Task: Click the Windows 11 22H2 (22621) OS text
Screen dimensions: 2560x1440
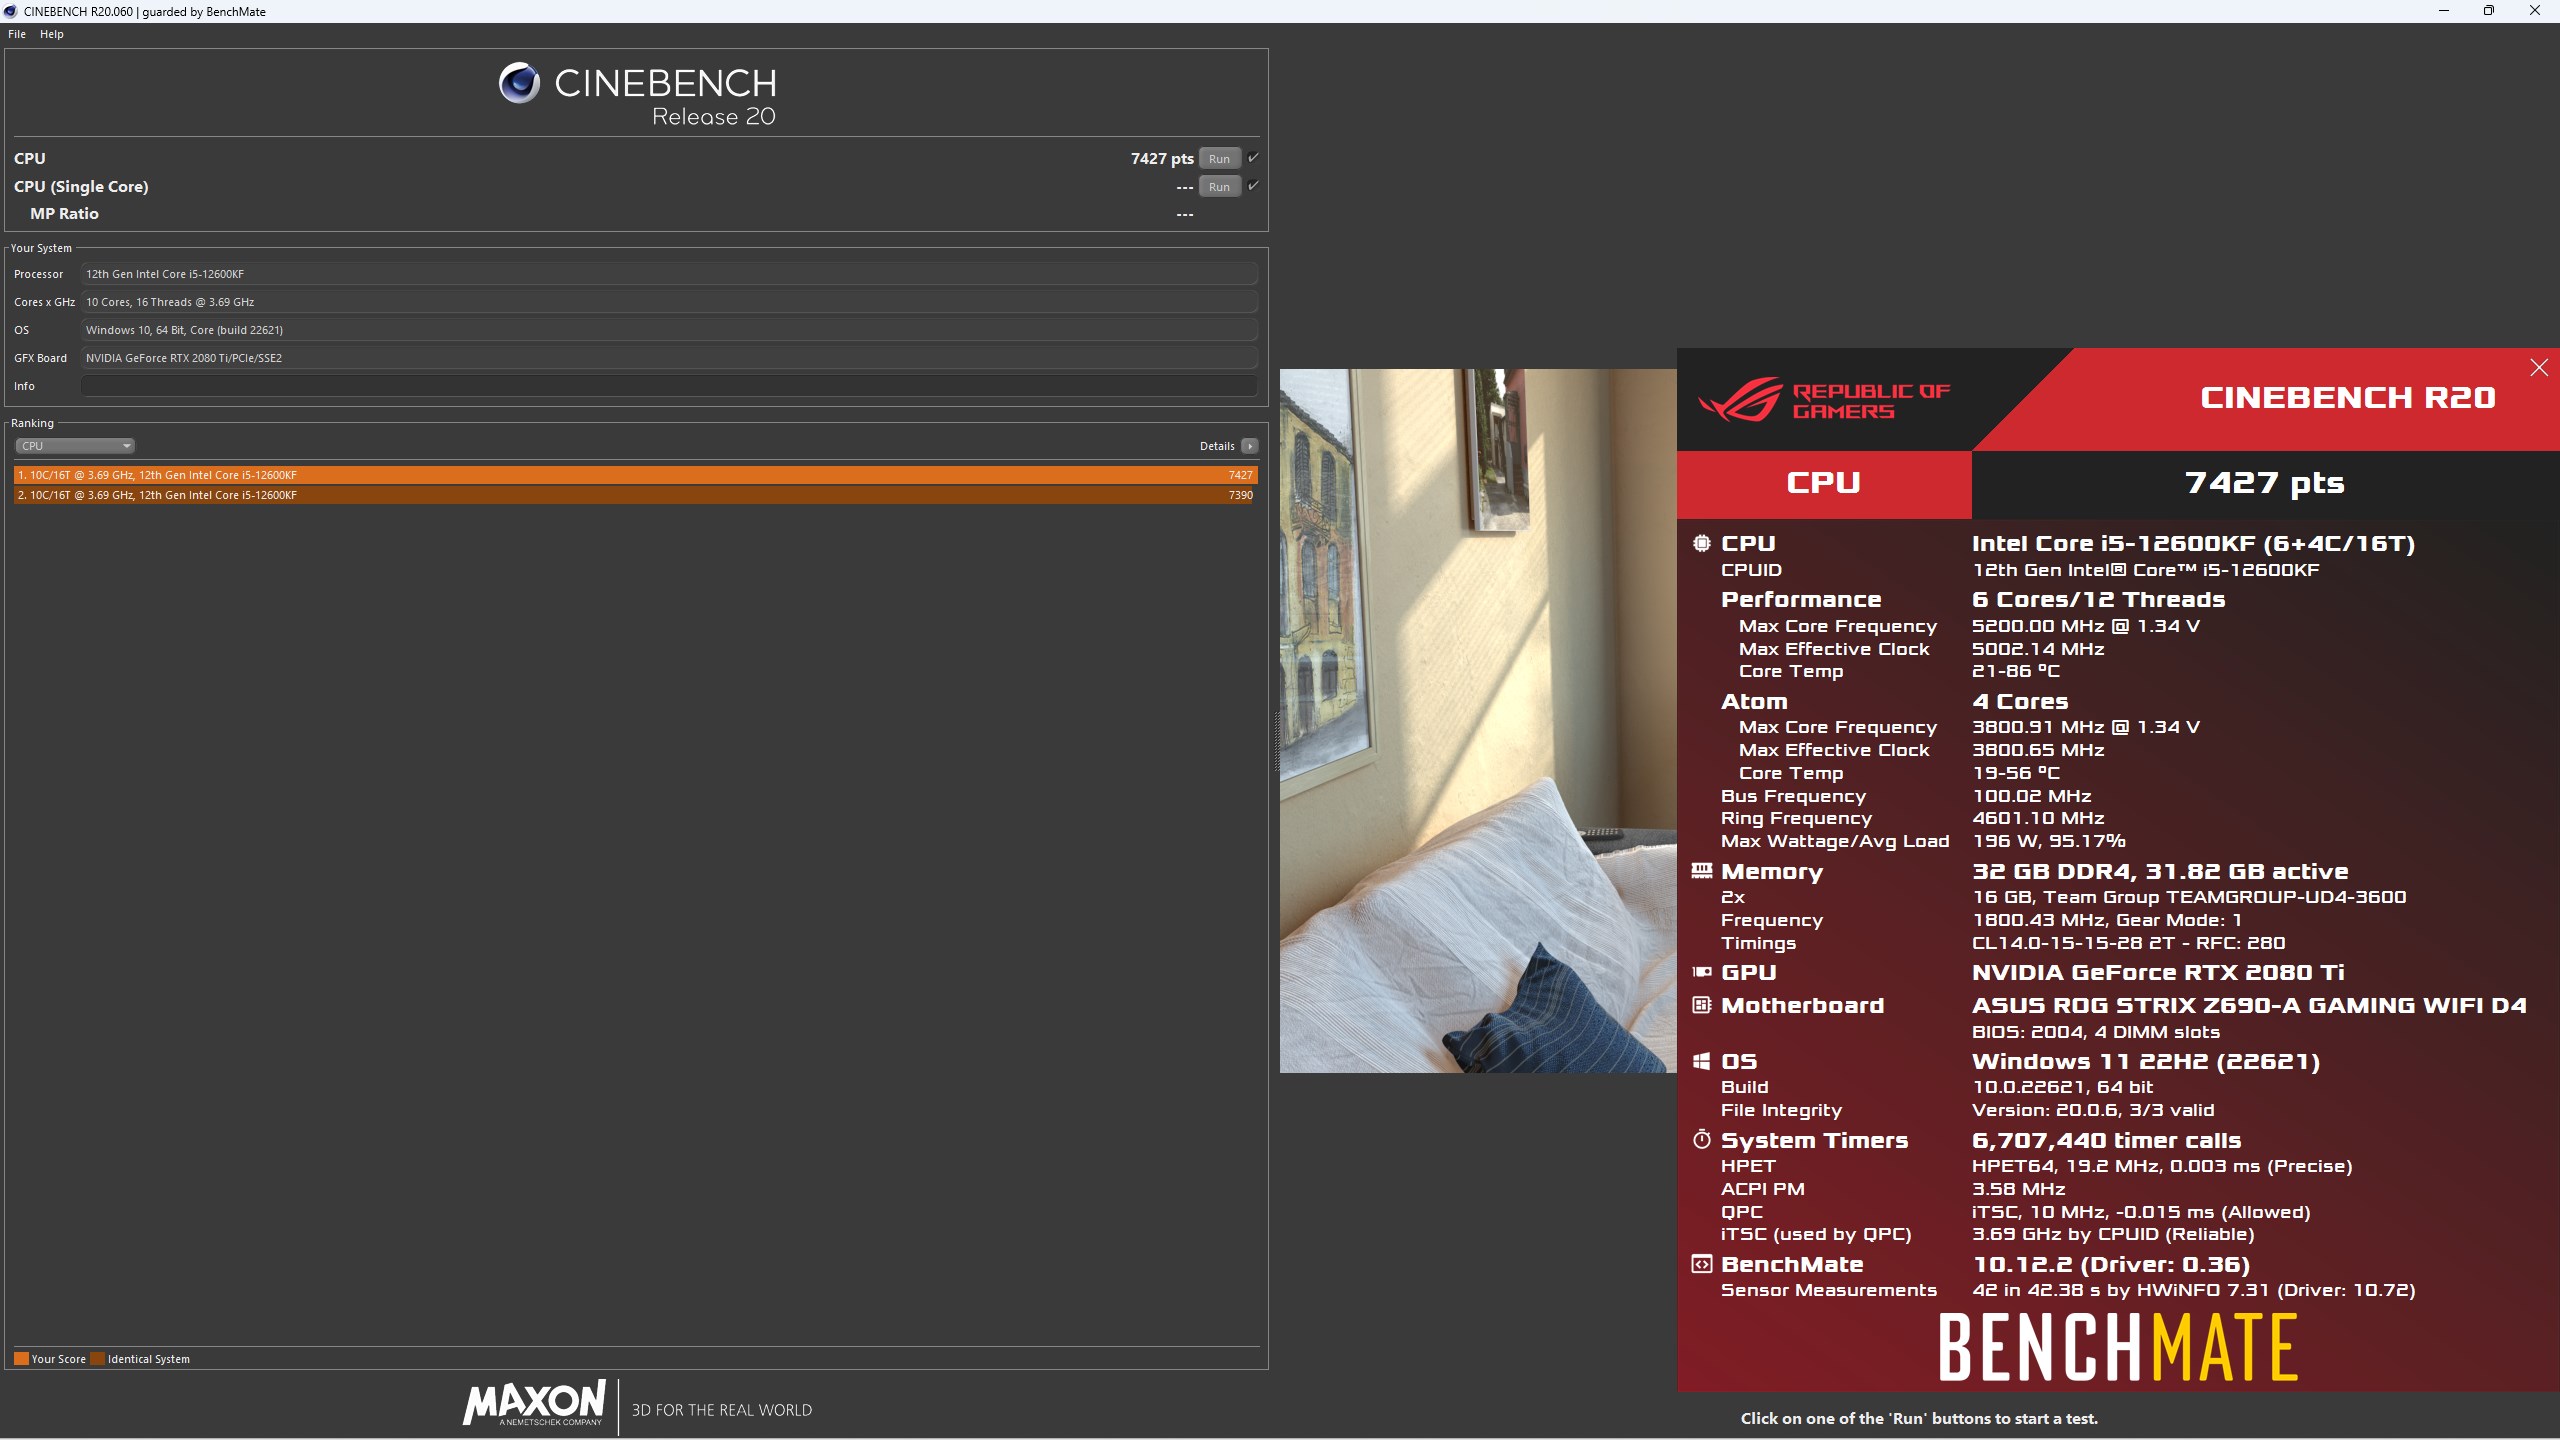Action: 2146,1061
